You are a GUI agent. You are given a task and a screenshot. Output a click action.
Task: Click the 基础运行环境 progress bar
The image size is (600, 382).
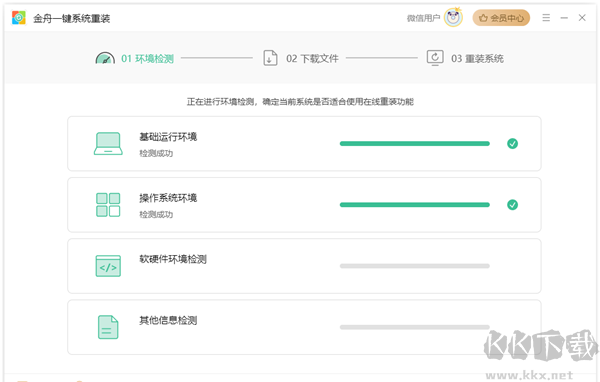[415, 144]
